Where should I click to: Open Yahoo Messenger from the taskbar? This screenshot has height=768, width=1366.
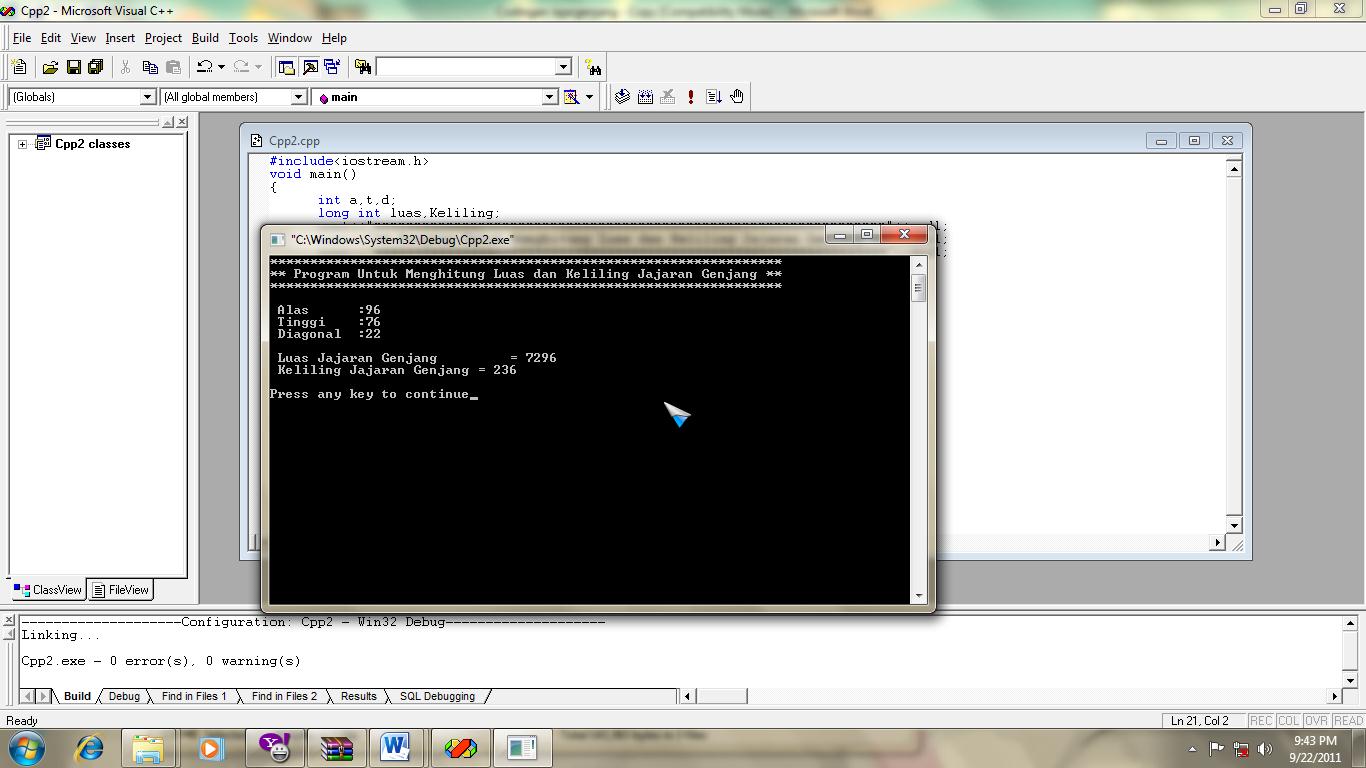point(273,747)
